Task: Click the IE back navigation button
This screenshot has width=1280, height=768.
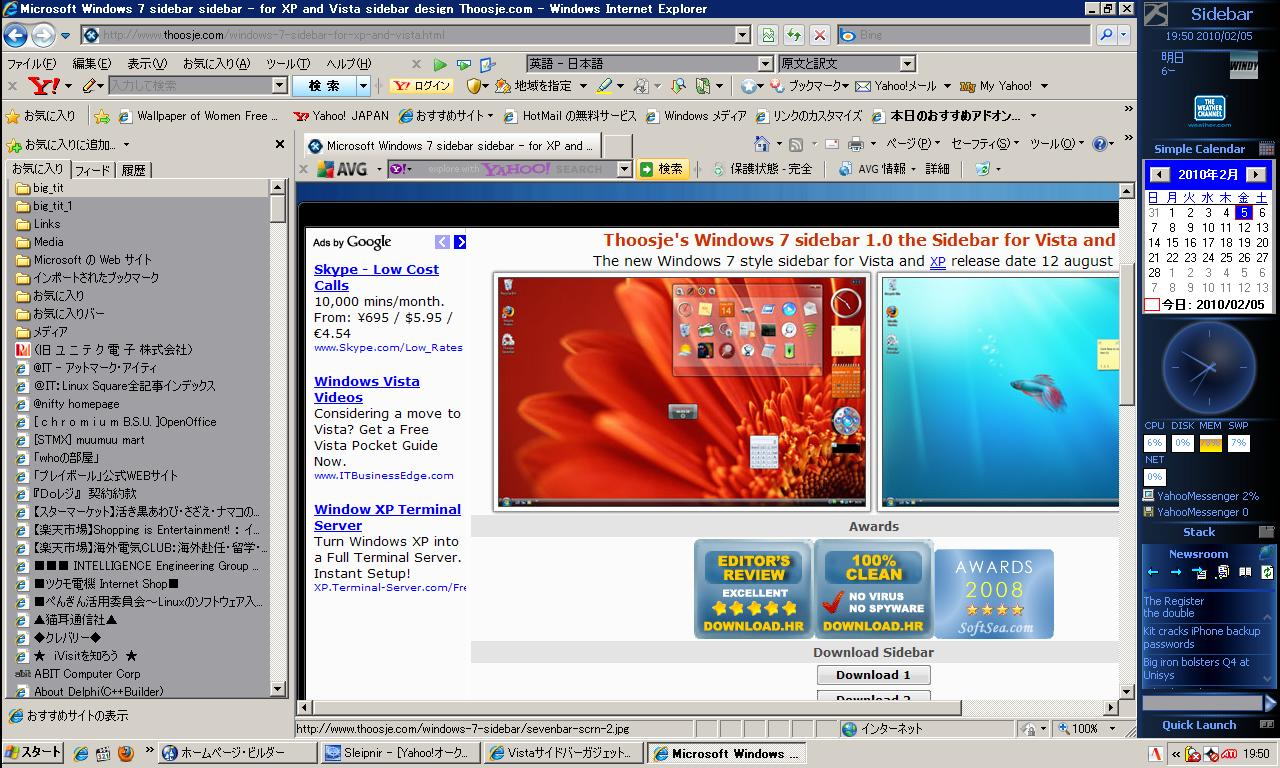Action: pyautogui.click(x=15, y=35)
